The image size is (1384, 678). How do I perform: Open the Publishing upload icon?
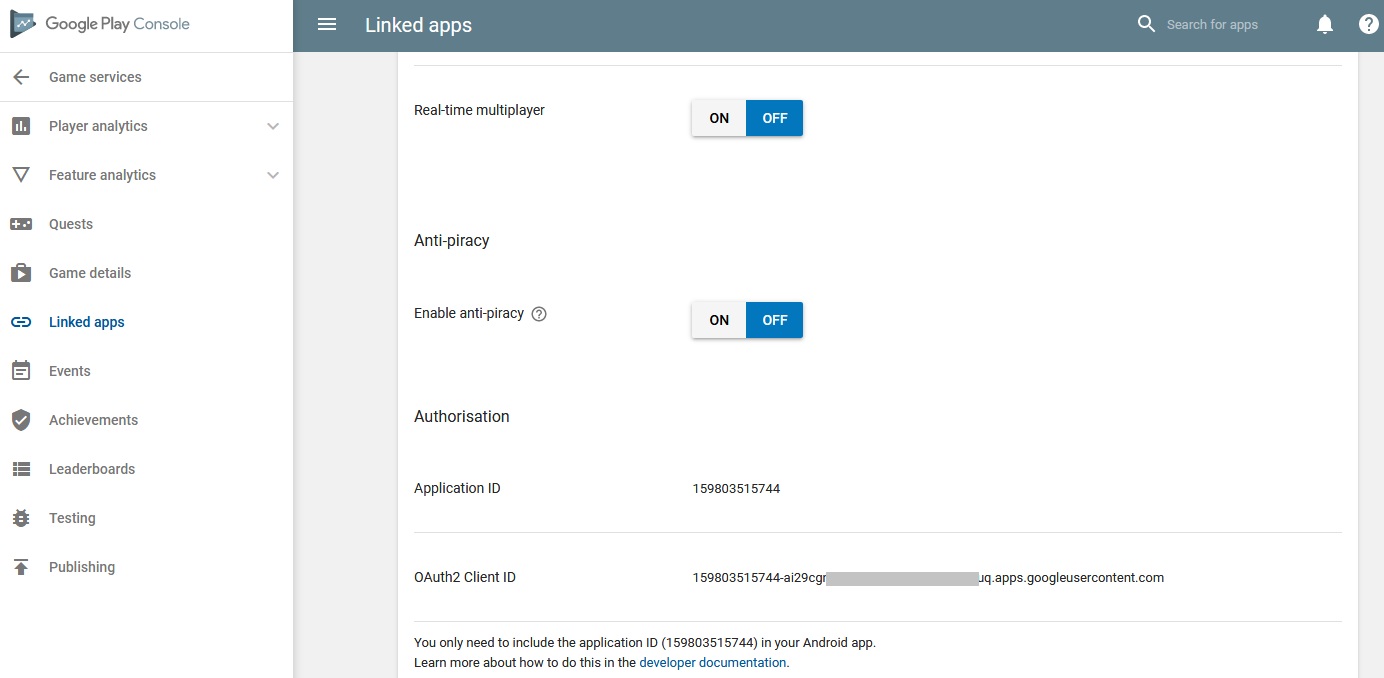click(x=21, y=567)
